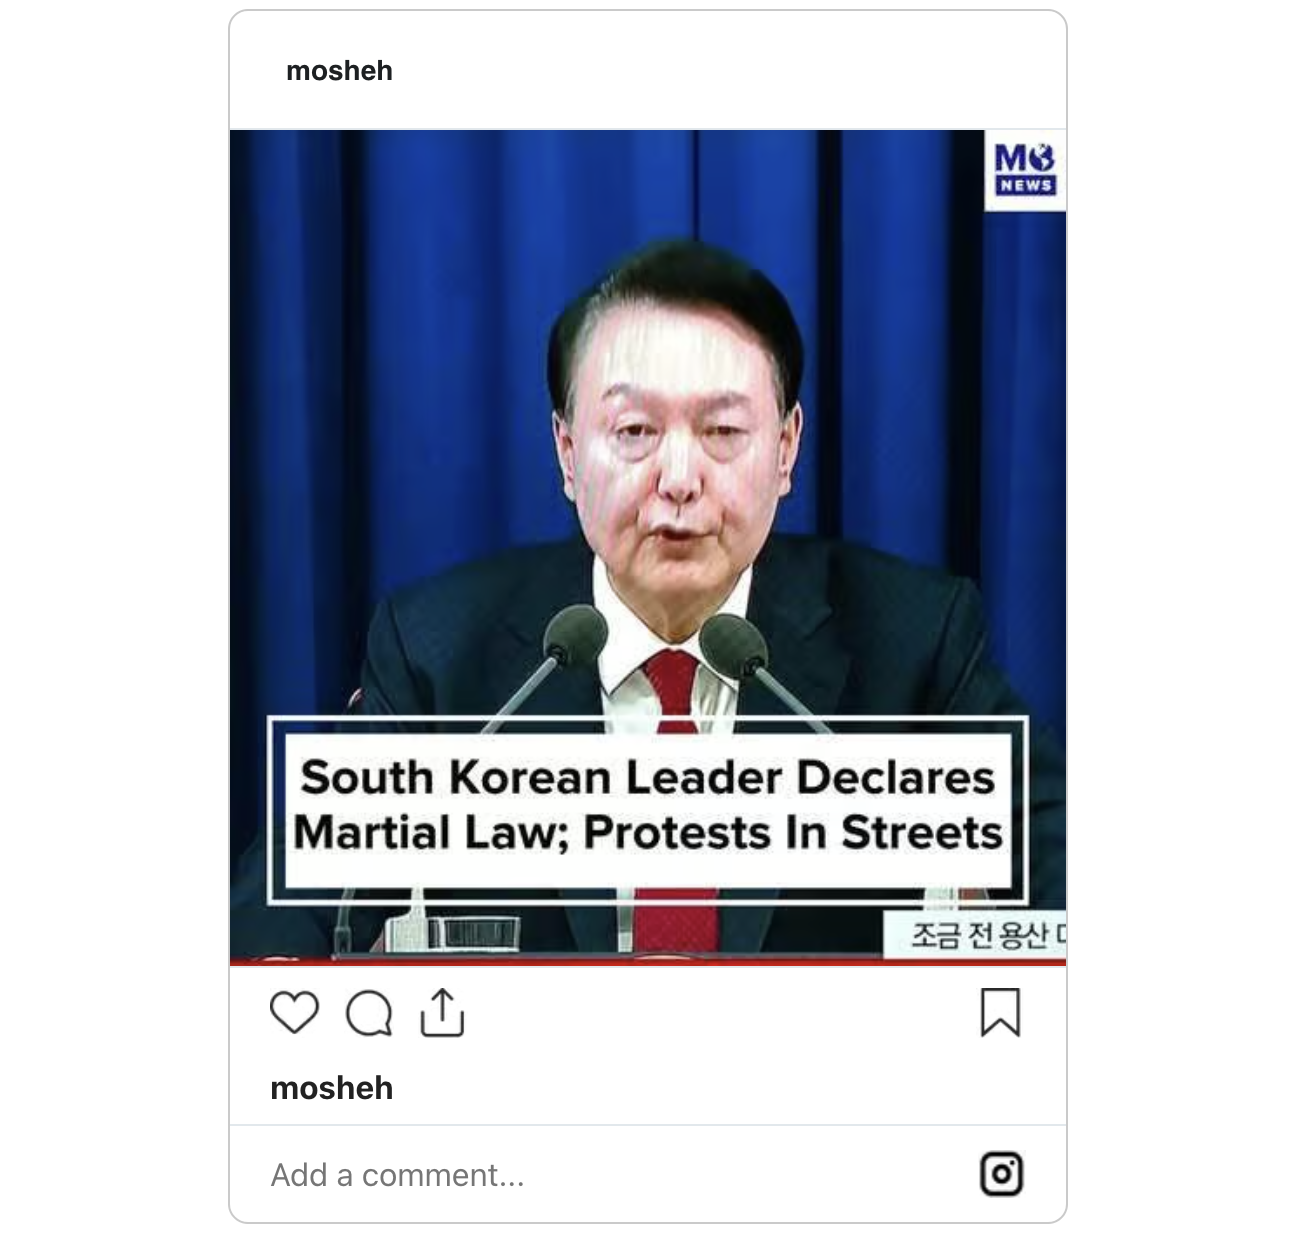Save the post with the bookmark icon
The image size is (1296, 1234).
[x=1000, y=1012]
